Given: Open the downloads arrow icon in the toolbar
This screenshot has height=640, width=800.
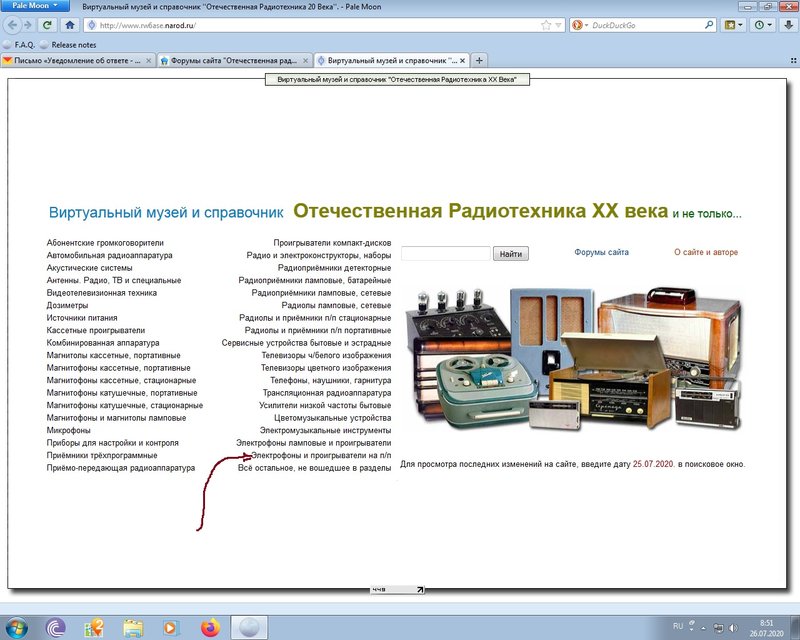Looking at the screenshot, I should point(788,25).
